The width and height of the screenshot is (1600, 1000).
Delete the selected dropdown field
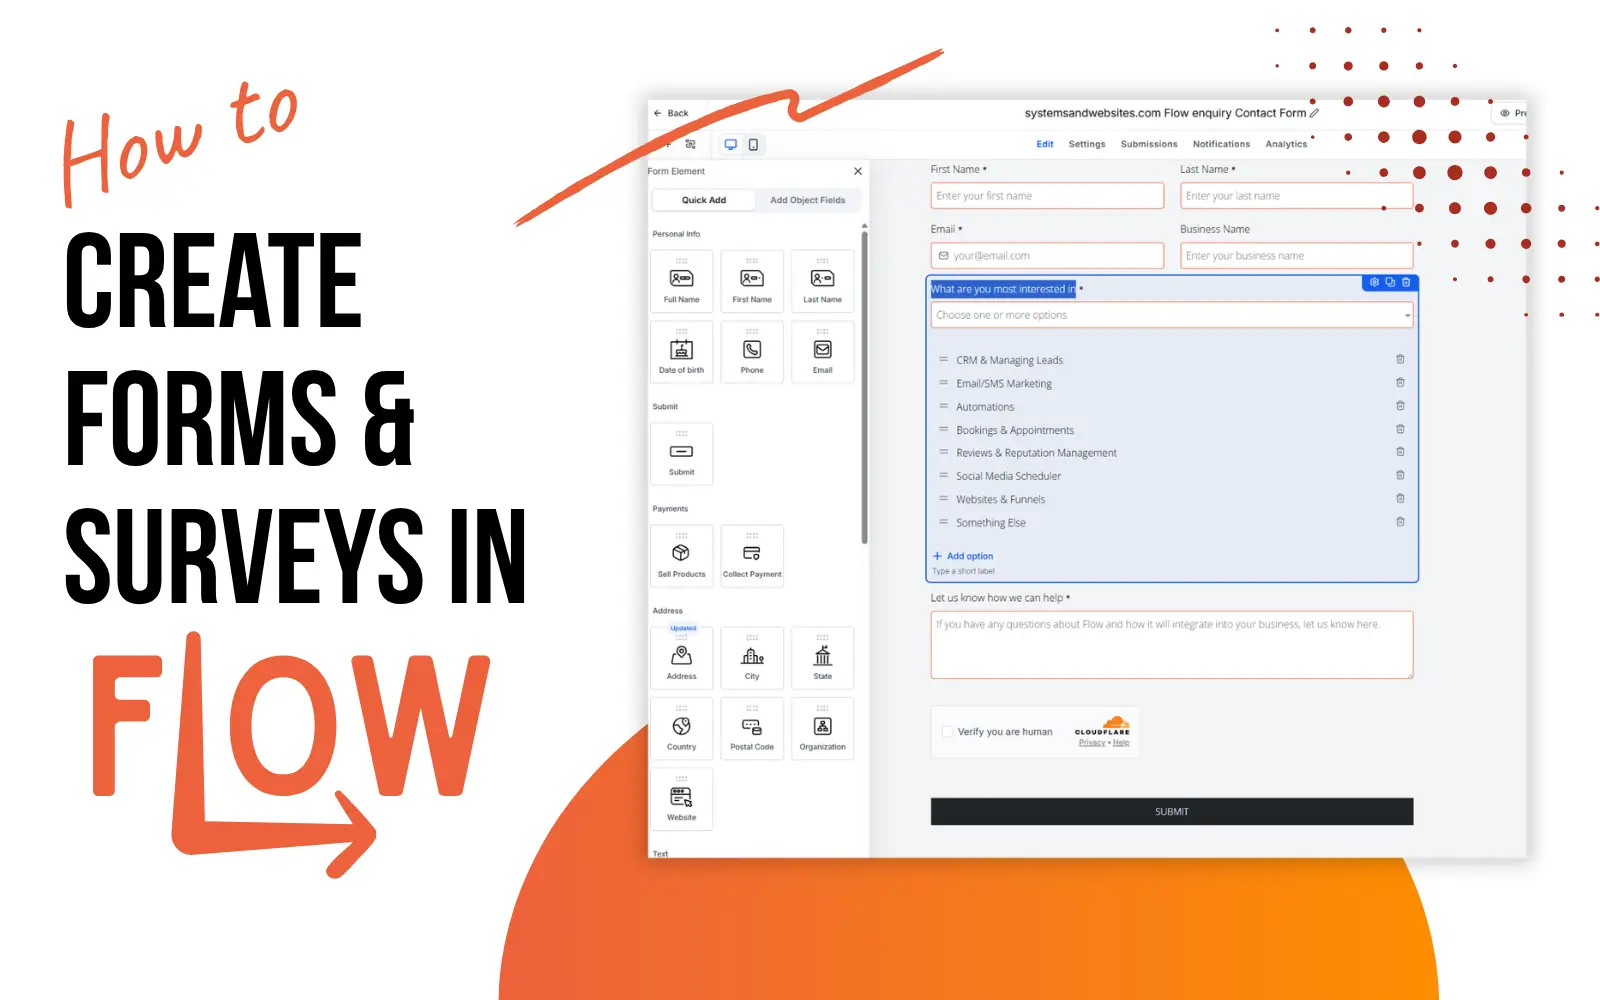pyautogui.click(x=1406, y=283)
